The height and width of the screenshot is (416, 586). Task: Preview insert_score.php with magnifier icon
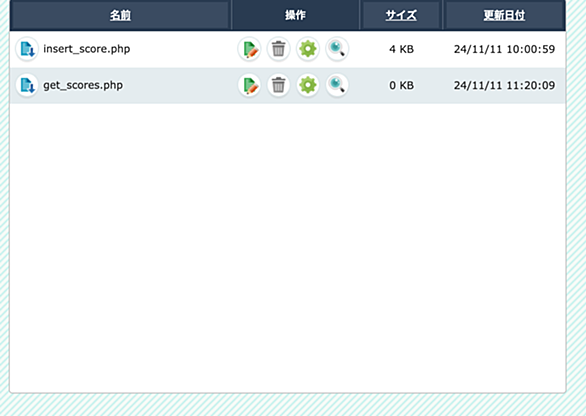point(337,49)
